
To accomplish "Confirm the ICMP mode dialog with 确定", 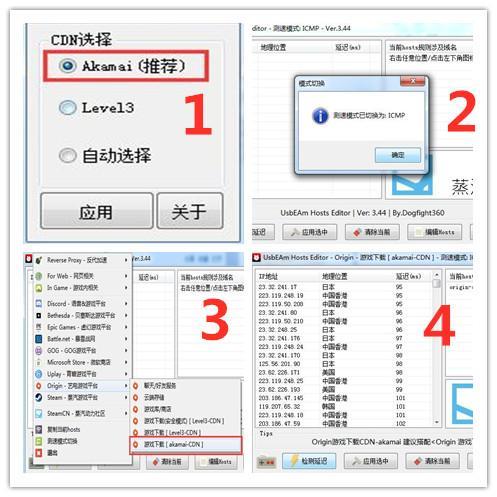I will point(398,155).
